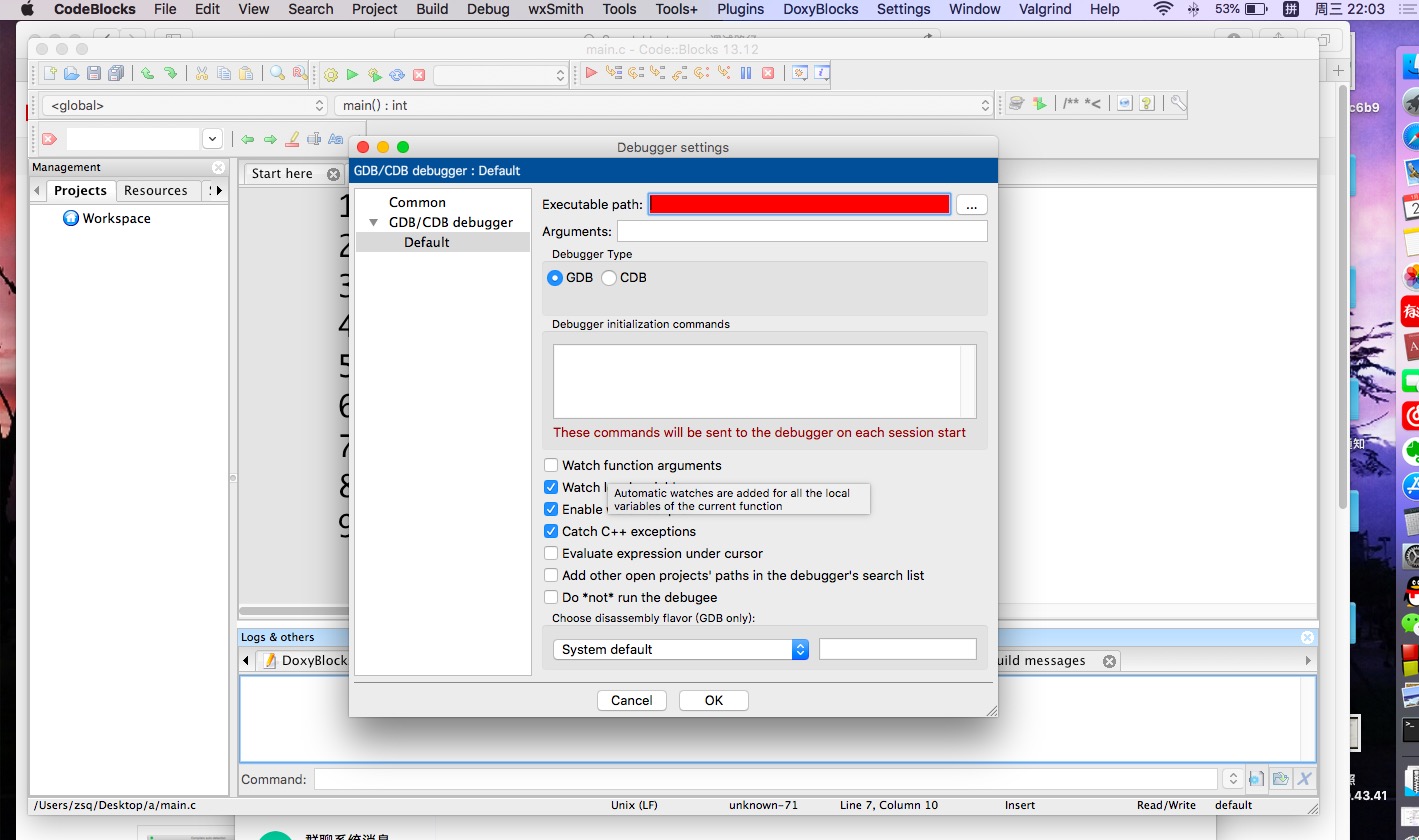Open Wi-Fi status in the menu bar
Image resolution: width=1419 pixels, height=840 pixels.
pyautogui.click(x=1162, y=9)
